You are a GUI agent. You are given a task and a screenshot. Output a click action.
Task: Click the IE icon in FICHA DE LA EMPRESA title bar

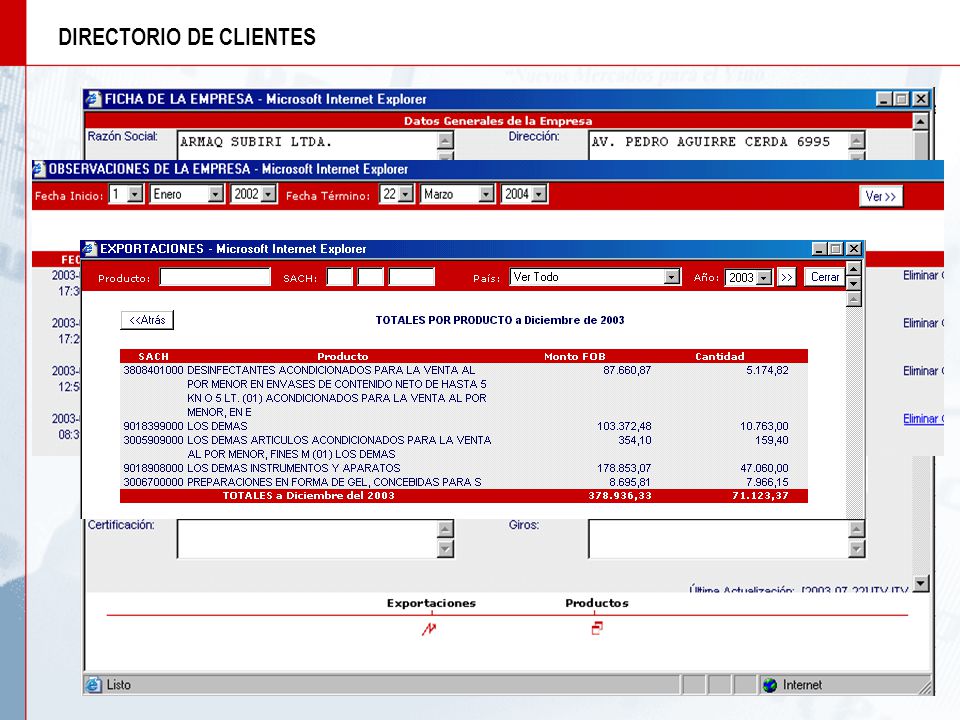pos(94,99)
